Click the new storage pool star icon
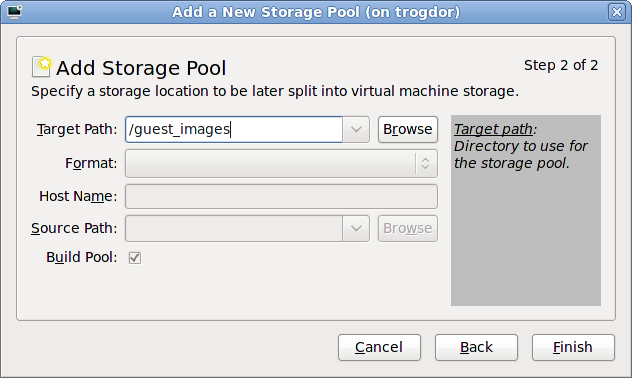This screenshot has width=632, height=378. [41, 66]
